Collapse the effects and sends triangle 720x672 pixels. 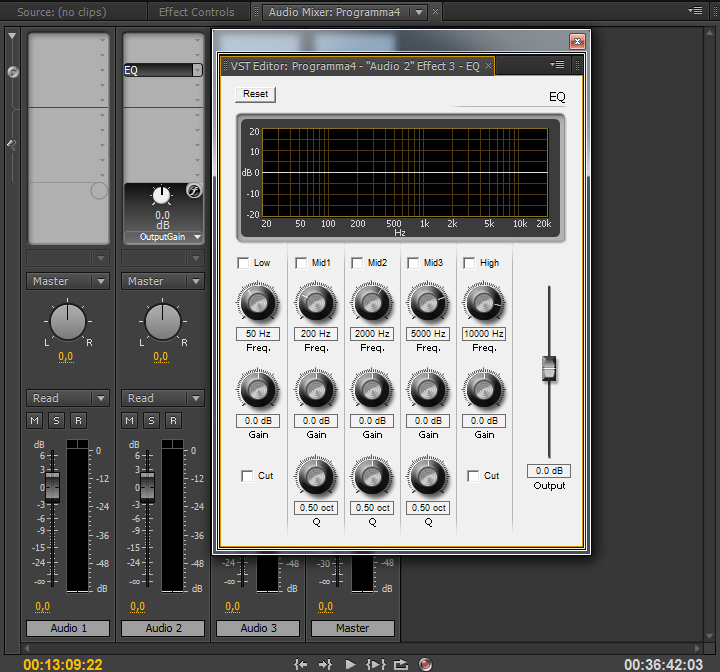pos(12,36)
